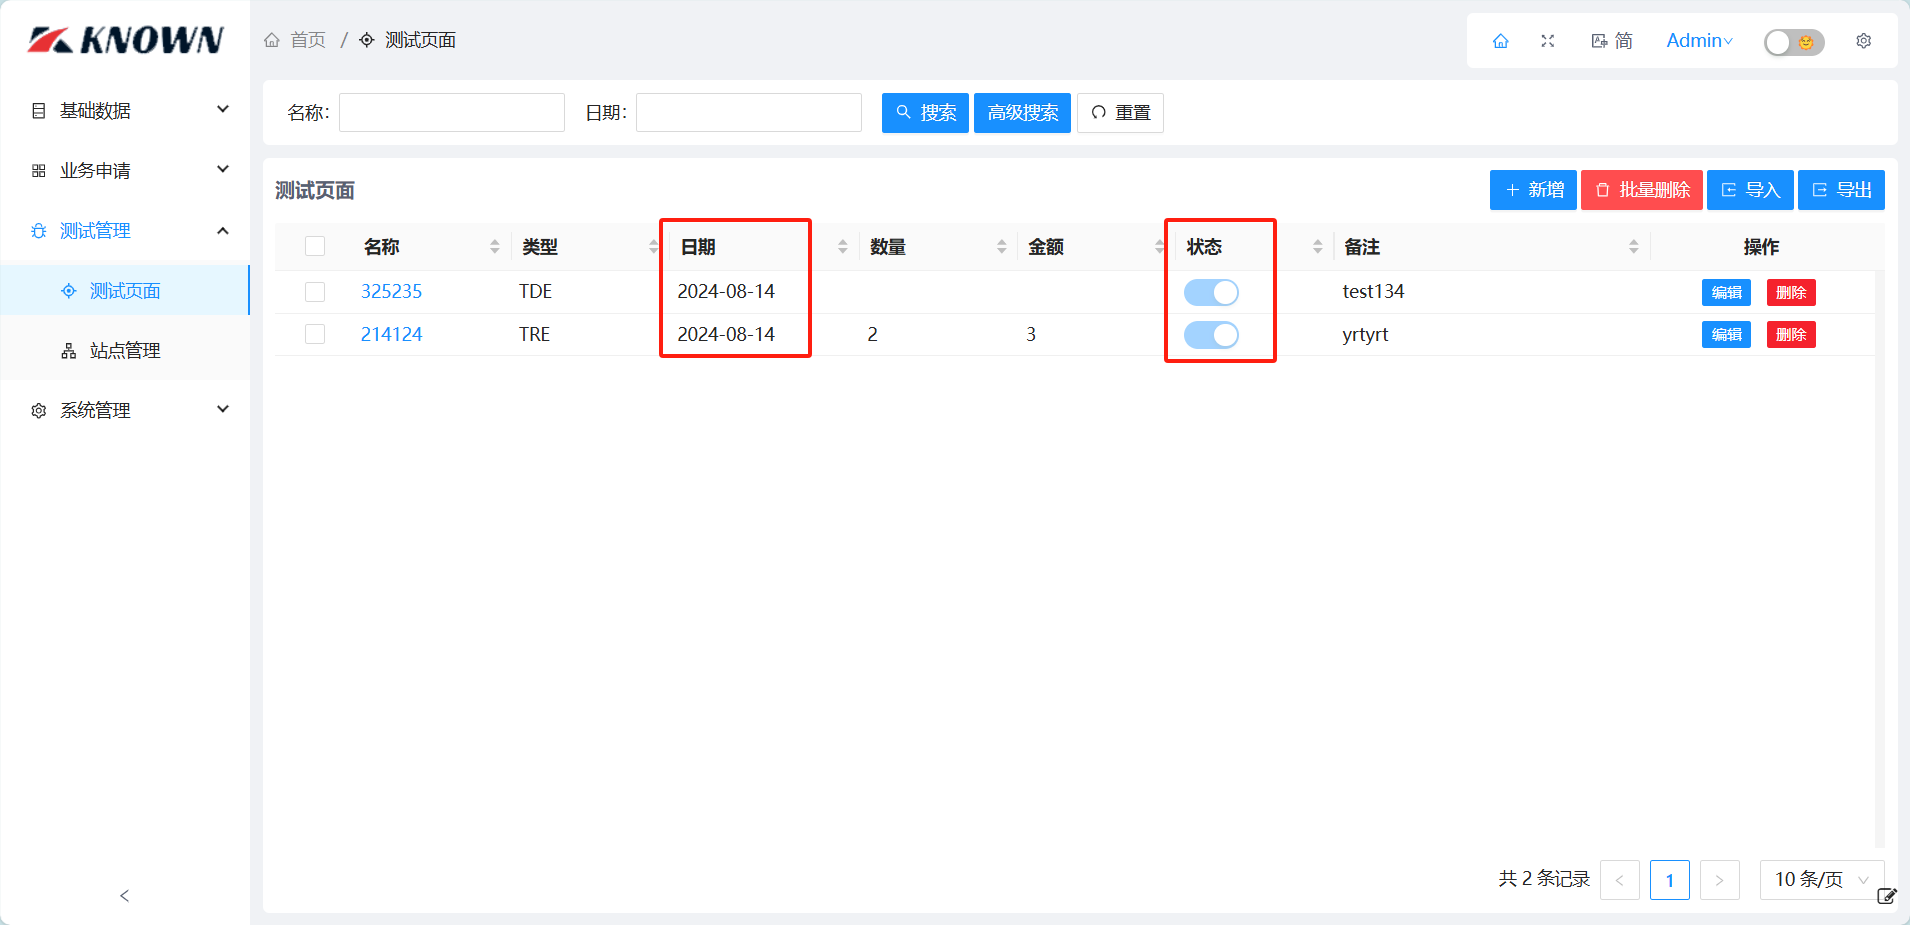Sort the 数量 column with its sorter

pyautogui.click(x=1002, y=247)
